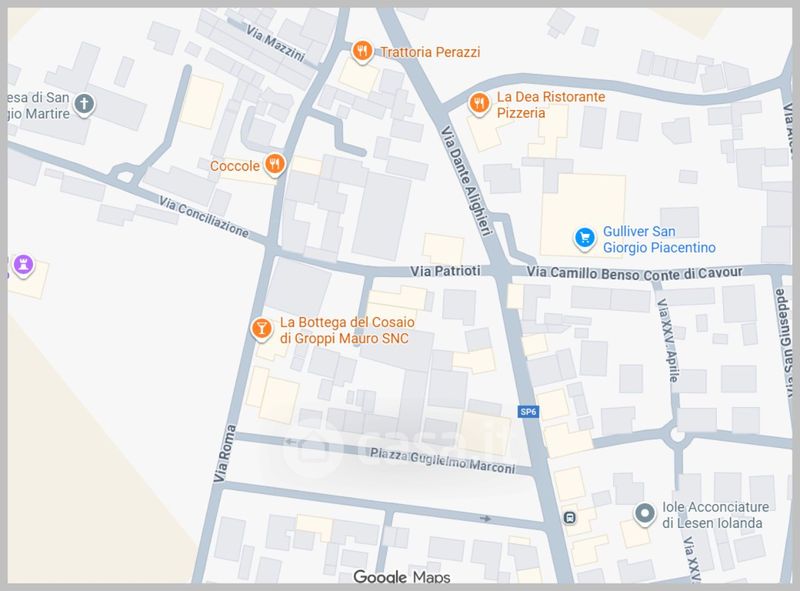800x591 pixels.
Task: Click the Via Roma street label
Action: (224, 453)
